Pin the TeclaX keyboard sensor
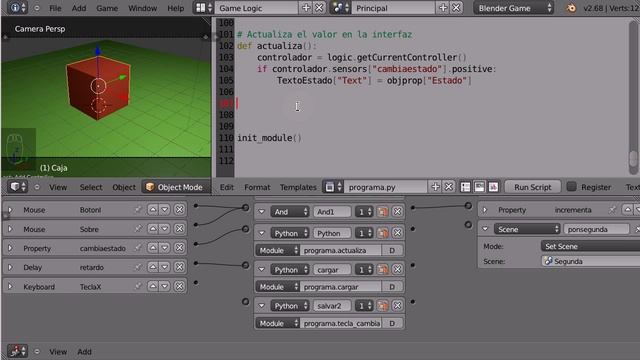The width and height of the screenshot is (640, 360). point(138,286)
